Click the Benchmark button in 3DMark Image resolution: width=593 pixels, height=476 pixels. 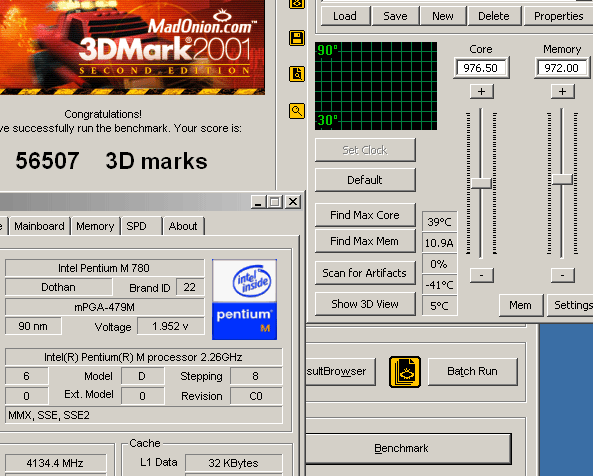[408, 449]
